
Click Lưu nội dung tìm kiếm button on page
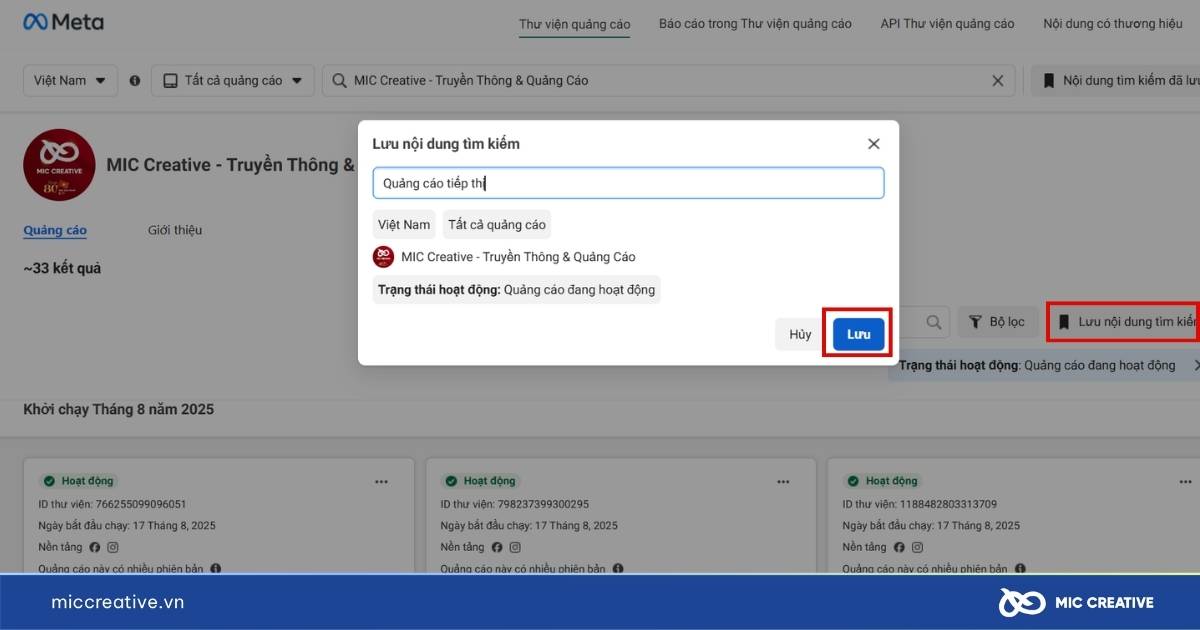tap(1124, 322)
